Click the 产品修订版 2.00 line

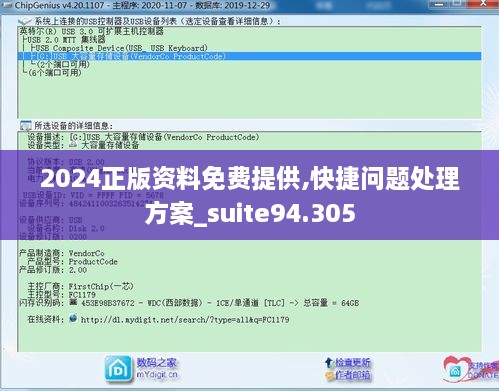[x=53, y=270]
